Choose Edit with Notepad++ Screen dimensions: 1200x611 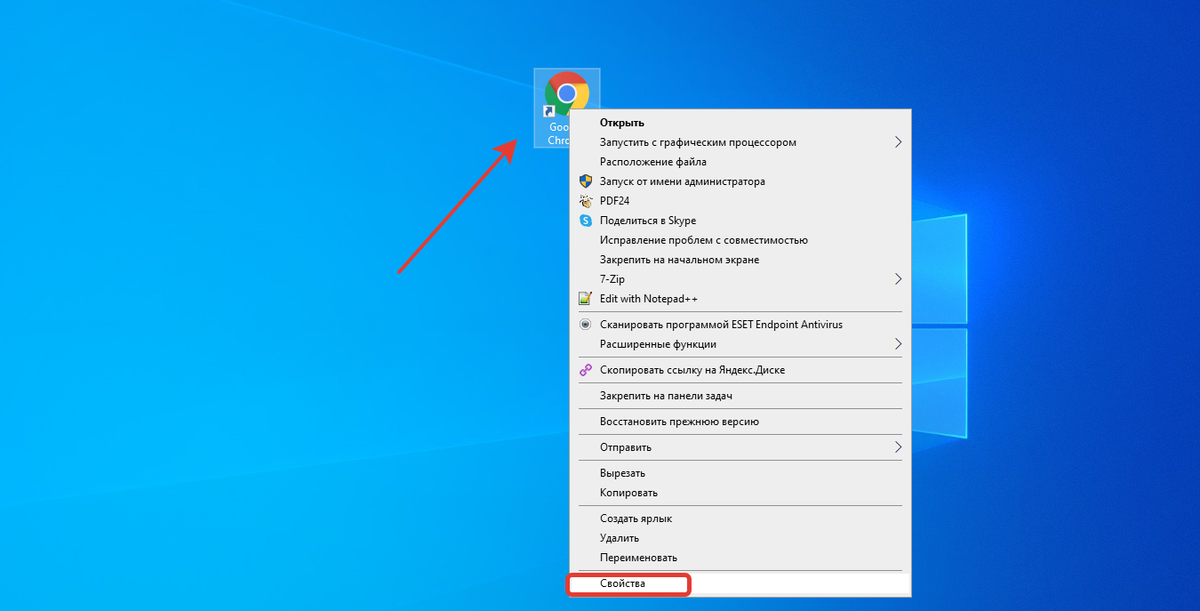pos(740,299)
